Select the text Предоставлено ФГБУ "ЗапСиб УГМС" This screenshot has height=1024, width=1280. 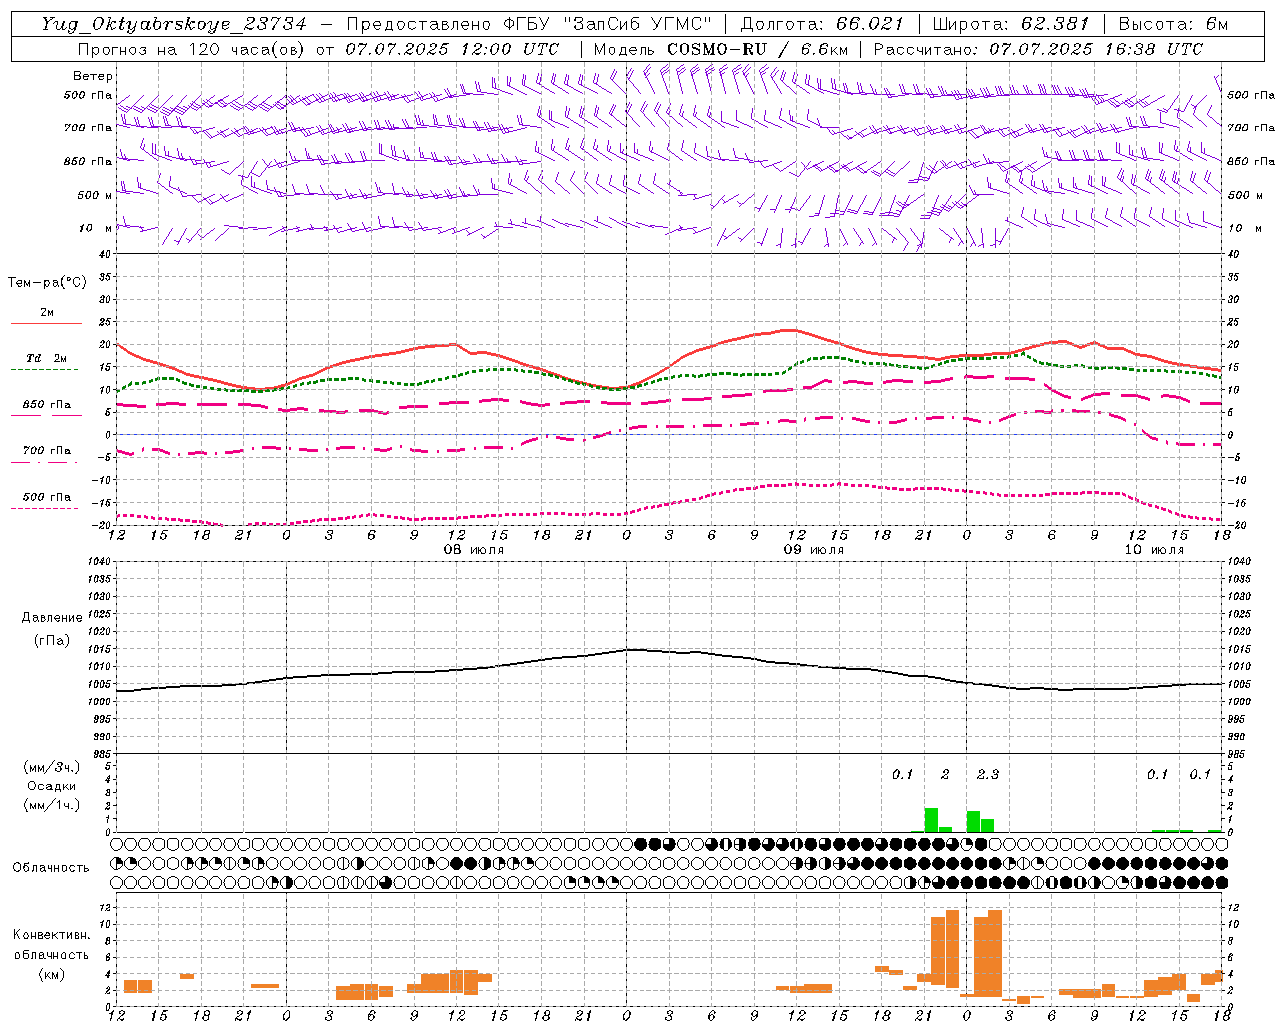pyautogui.click(x=528, y=24)
